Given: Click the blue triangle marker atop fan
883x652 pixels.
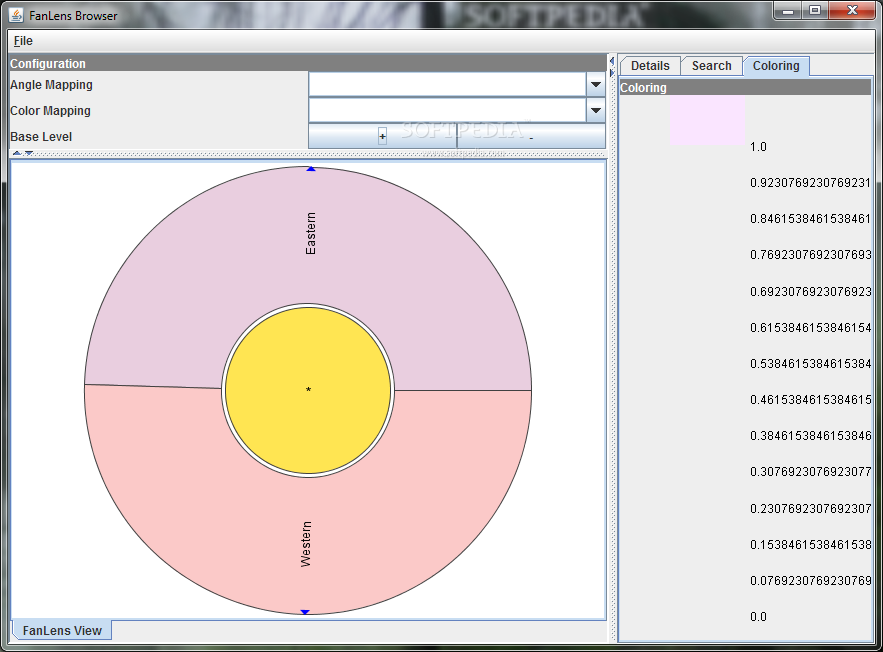Looking at the screenshot, I should coord(311,169).
